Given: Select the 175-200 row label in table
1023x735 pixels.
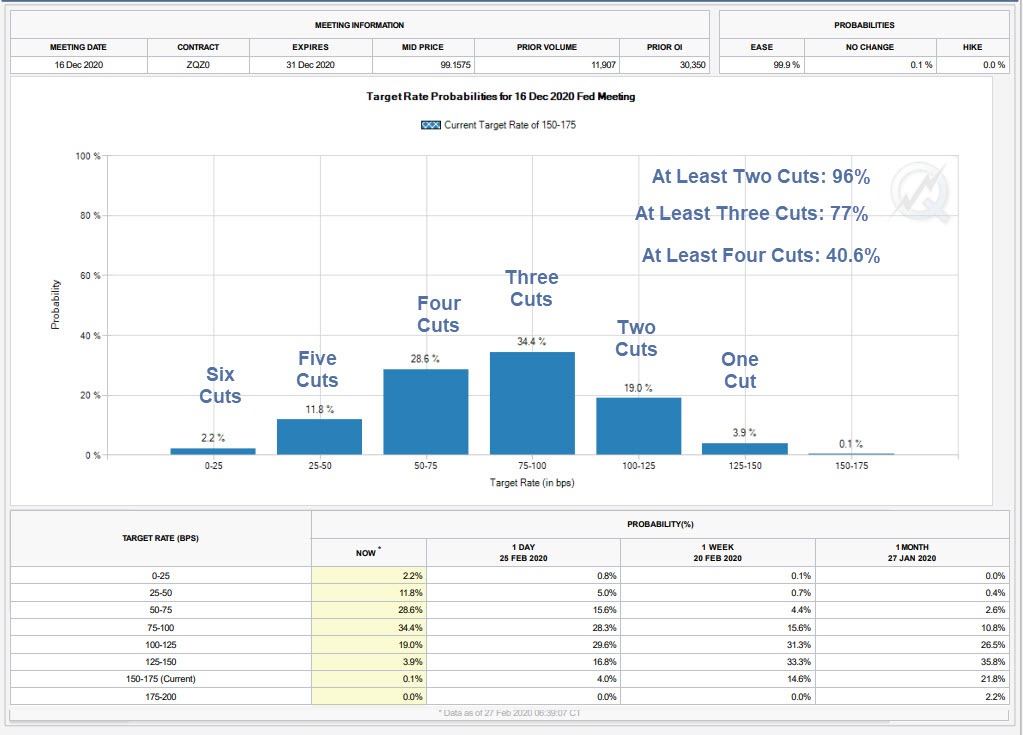Looking at the screenshot, I should click(x=160, y=696).
